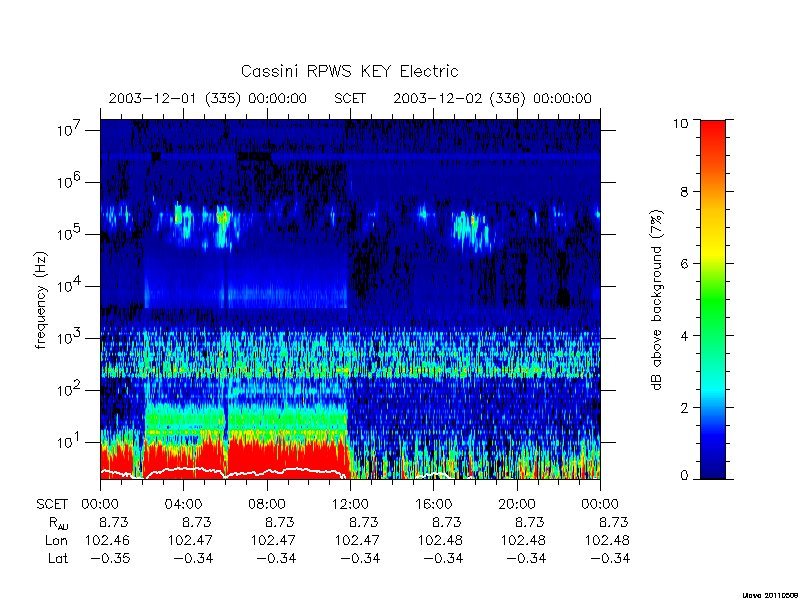800x600 pixels.
Task: Click the colorbar scale value "4"
Action: coord(684,336)
